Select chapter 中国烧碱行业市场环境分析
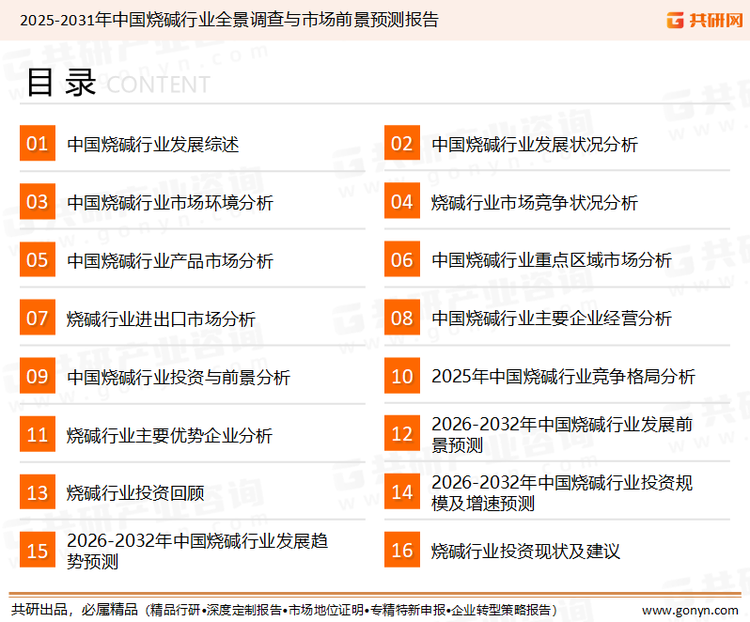 pos(170,202)
